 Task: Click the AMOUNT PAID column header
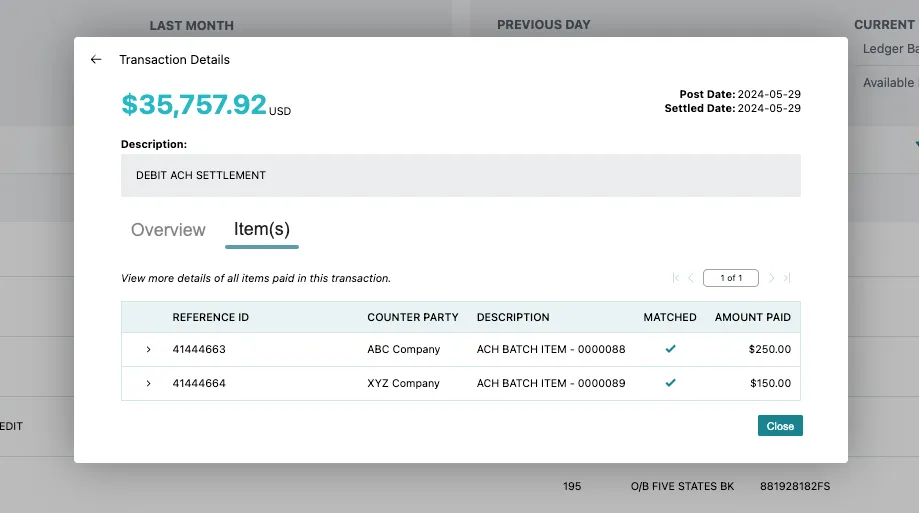[x=753, y=317]
